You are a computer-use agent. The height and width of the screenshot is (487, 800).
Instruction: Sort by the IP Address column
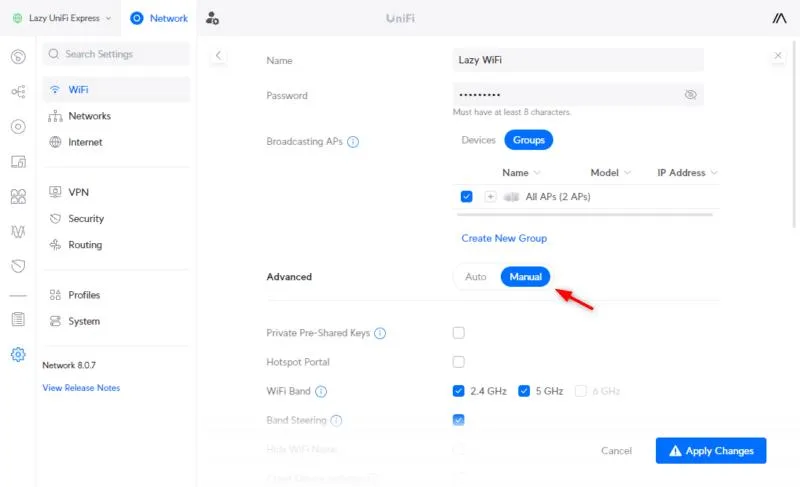click(x=687, y=173)
